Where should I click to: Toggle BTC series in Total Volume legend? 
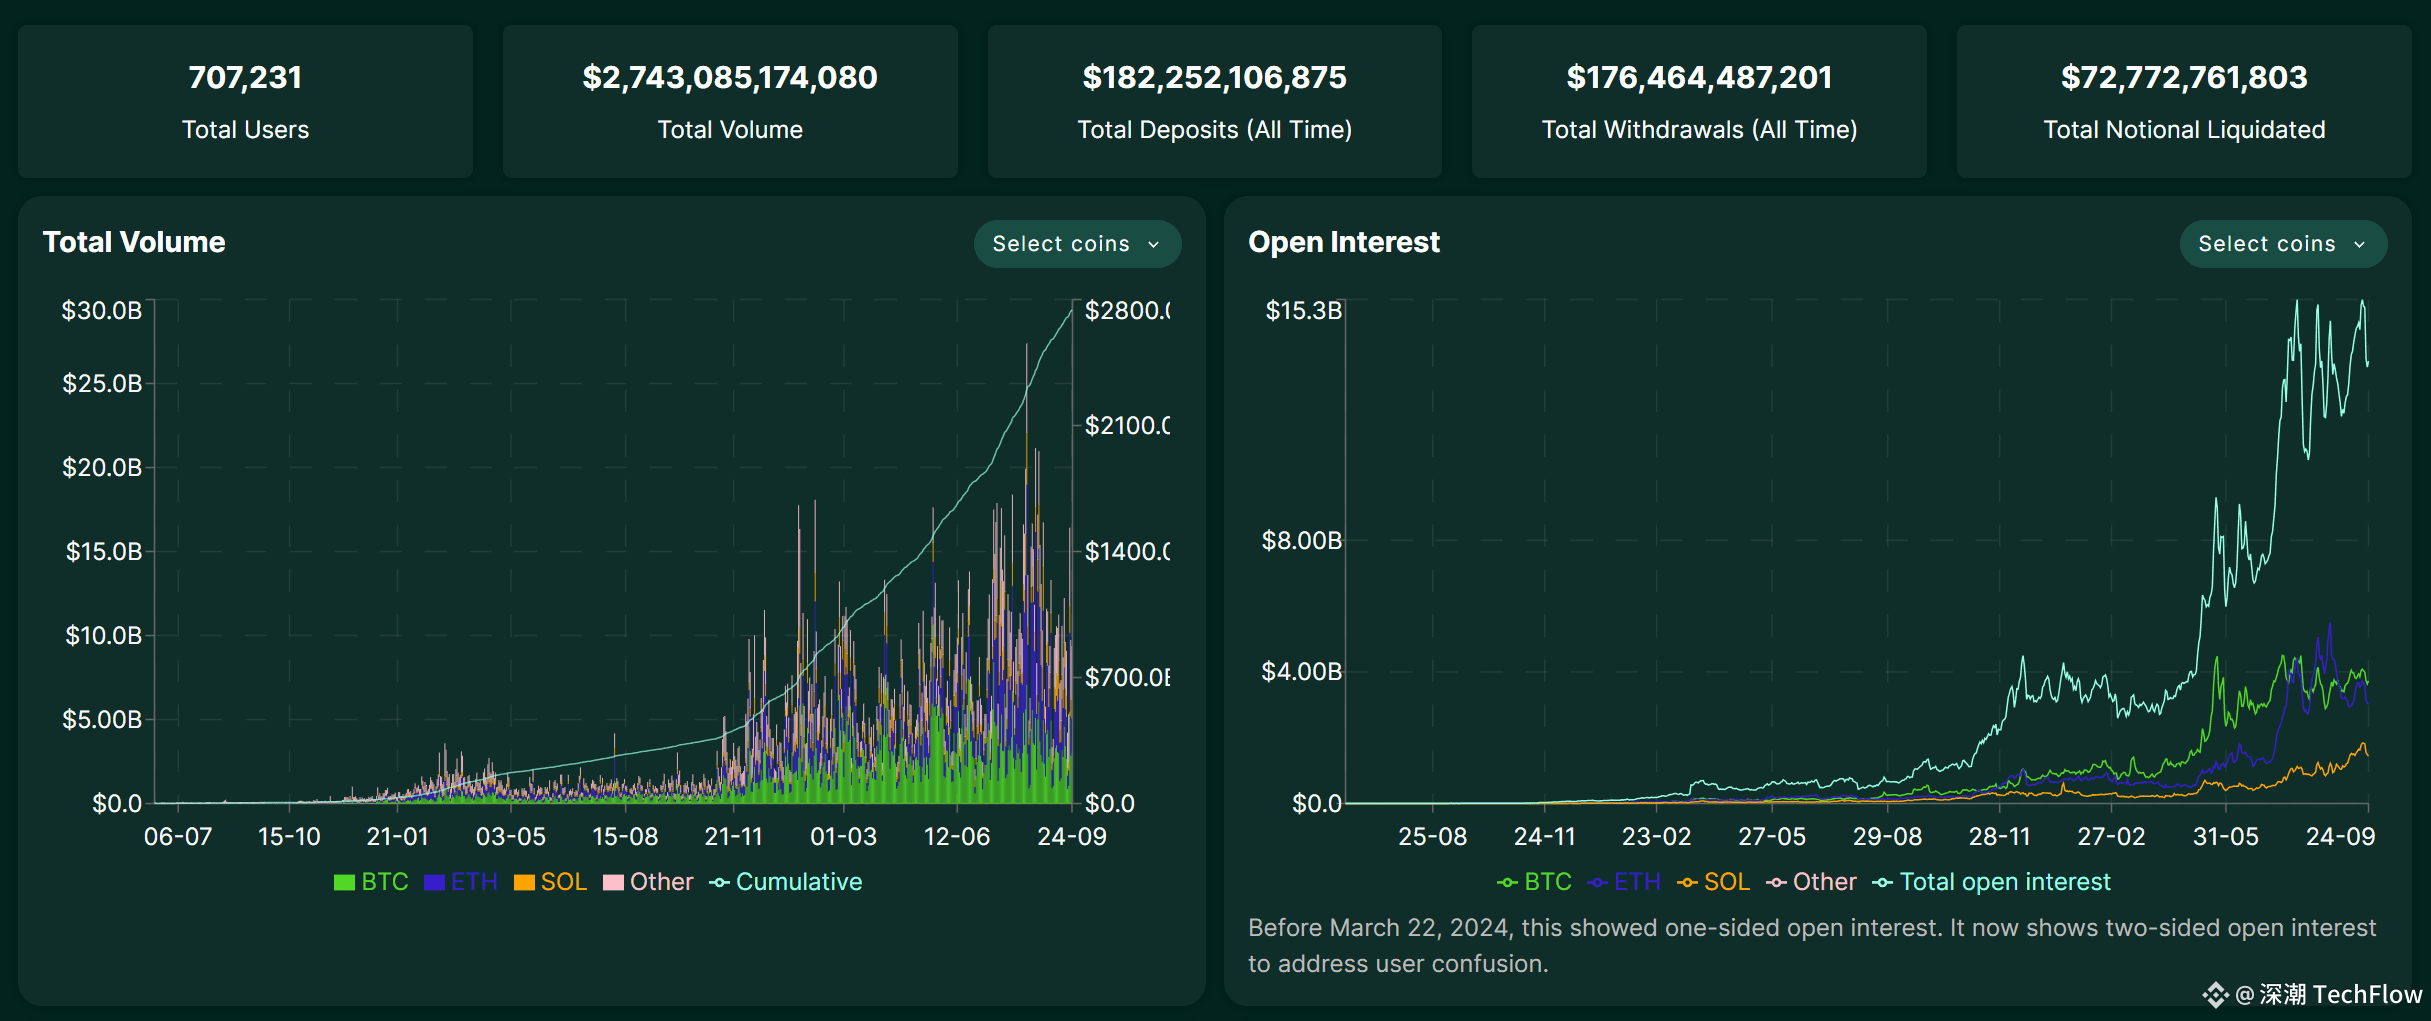point(371,882)
